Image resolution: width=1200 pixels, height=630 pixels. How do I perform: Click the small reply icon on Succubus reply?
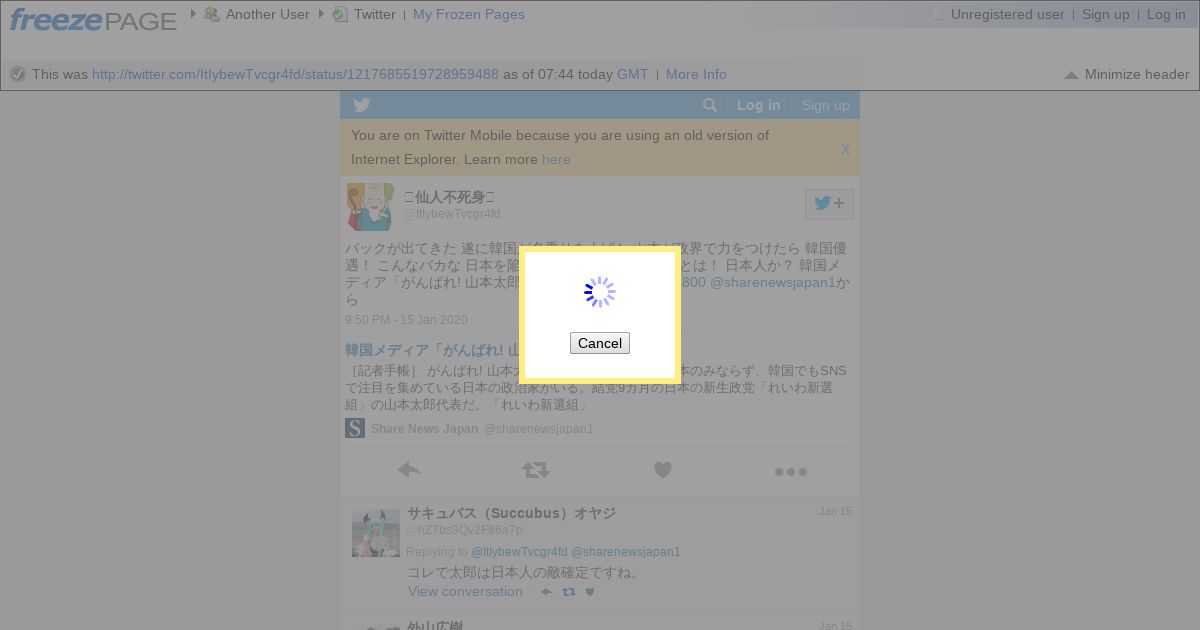[x=546, y=592]
